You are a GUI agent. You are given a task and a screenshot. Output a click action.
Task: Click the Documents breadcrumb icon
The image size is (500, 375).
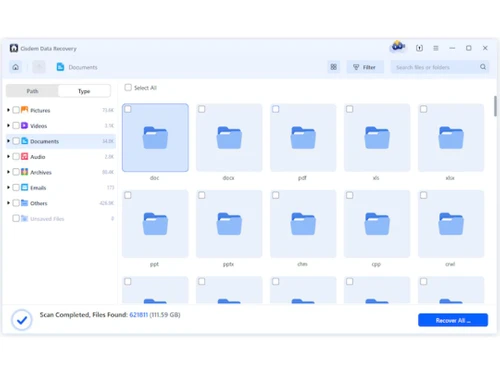click(x=60, y=67)
